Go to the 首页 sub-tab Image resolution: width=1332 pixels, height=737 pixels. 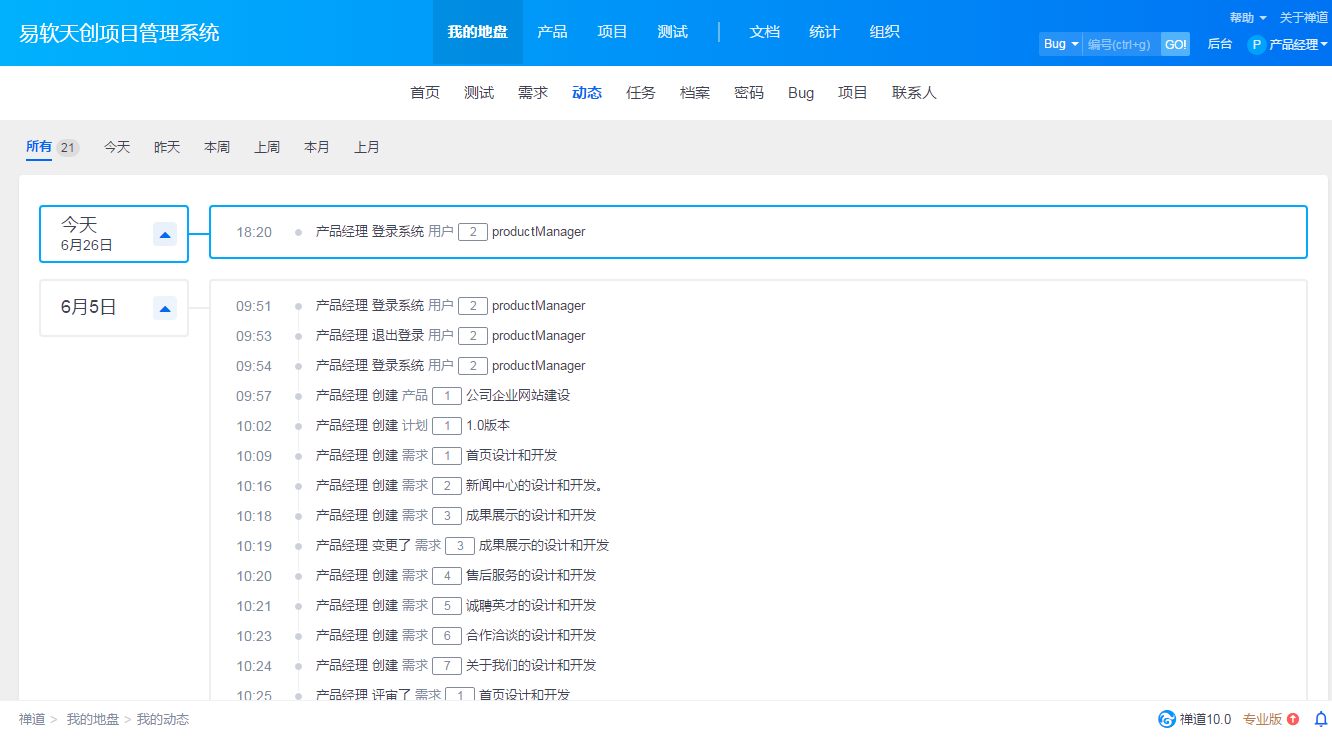pyautogui.click(x=425, y=93)
